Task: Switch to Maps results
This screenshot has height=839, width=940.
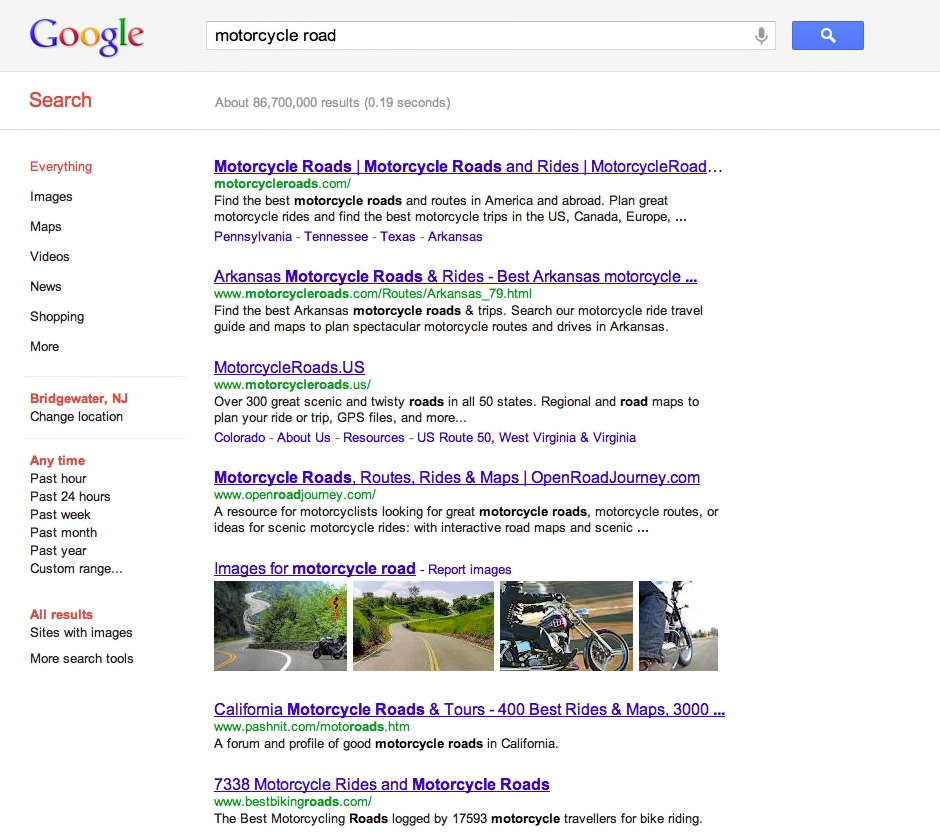Action: (x=46, y=227)
